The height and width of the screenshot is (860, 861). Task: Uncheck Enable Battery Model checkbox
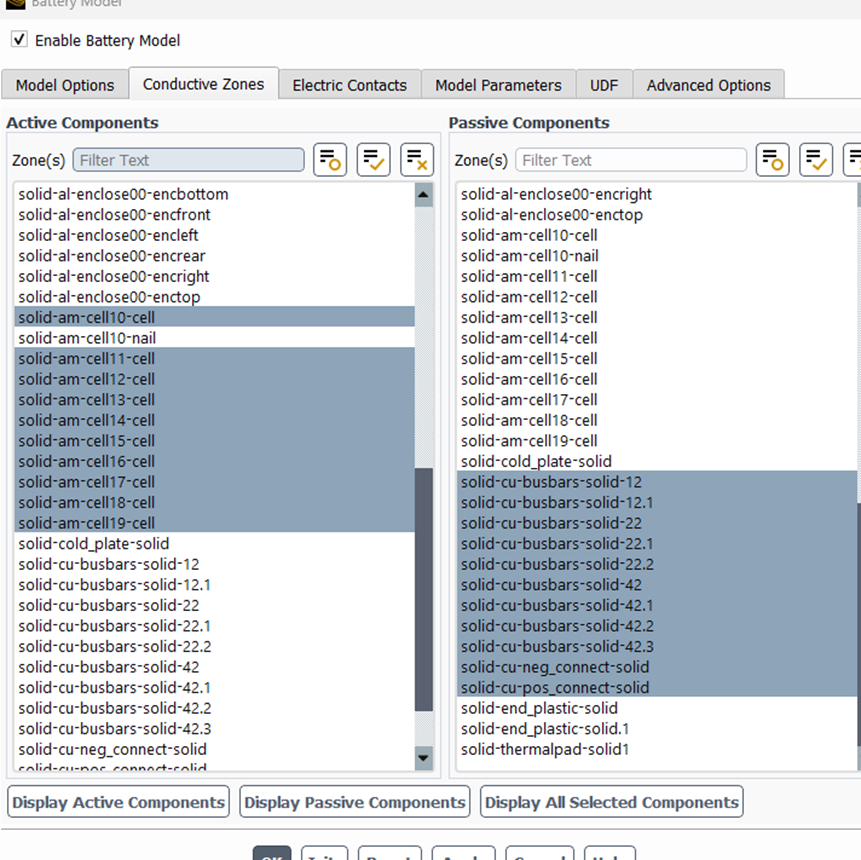point(19,40)
